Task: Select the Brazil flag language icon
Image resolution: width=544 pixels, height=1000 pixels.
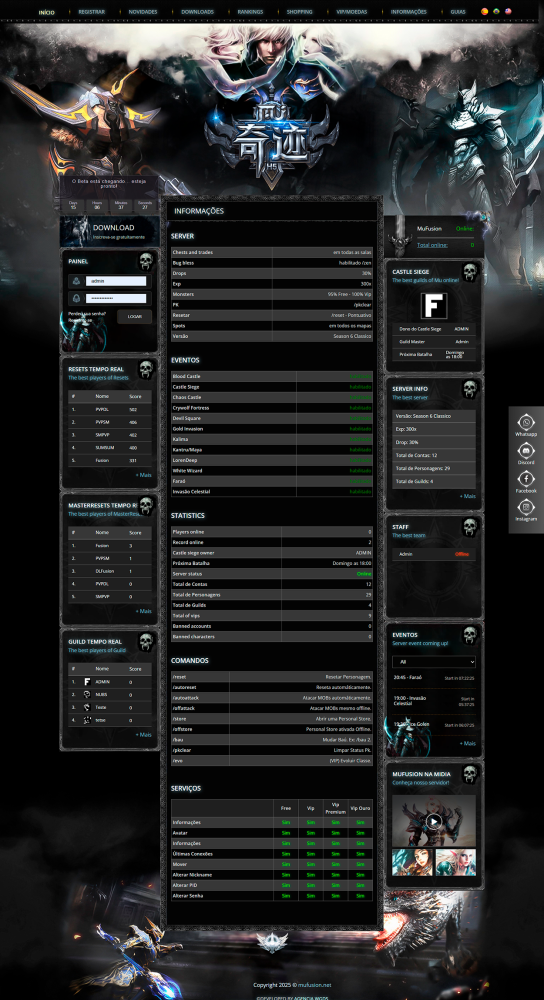Action: [x=496, y=11]
